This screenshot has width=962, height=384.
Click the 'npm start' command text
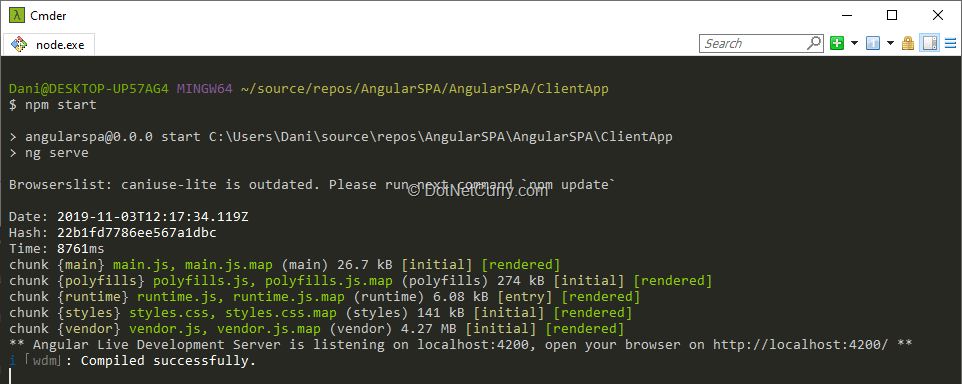(x=61, y=105)
